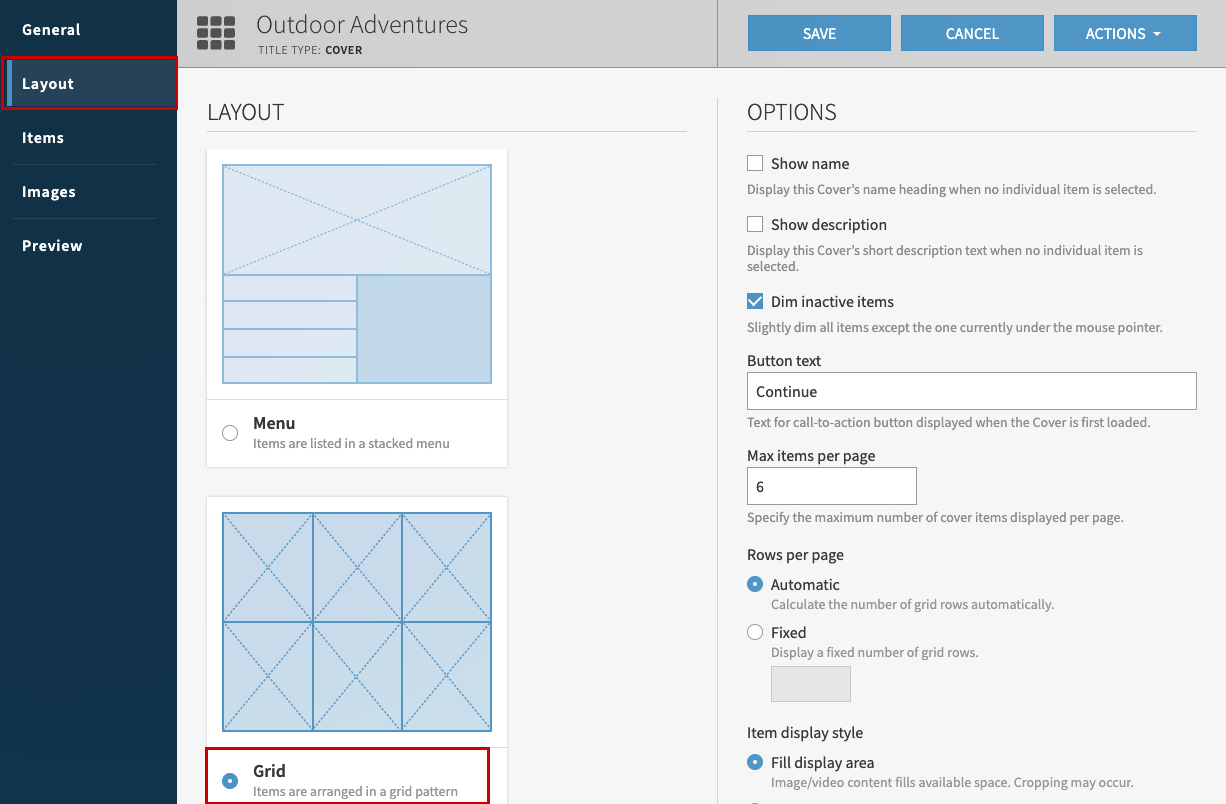The width and height of the screenshot is (1226, 804).
Task: Select Fill display area style
Action: pos(755,762)
